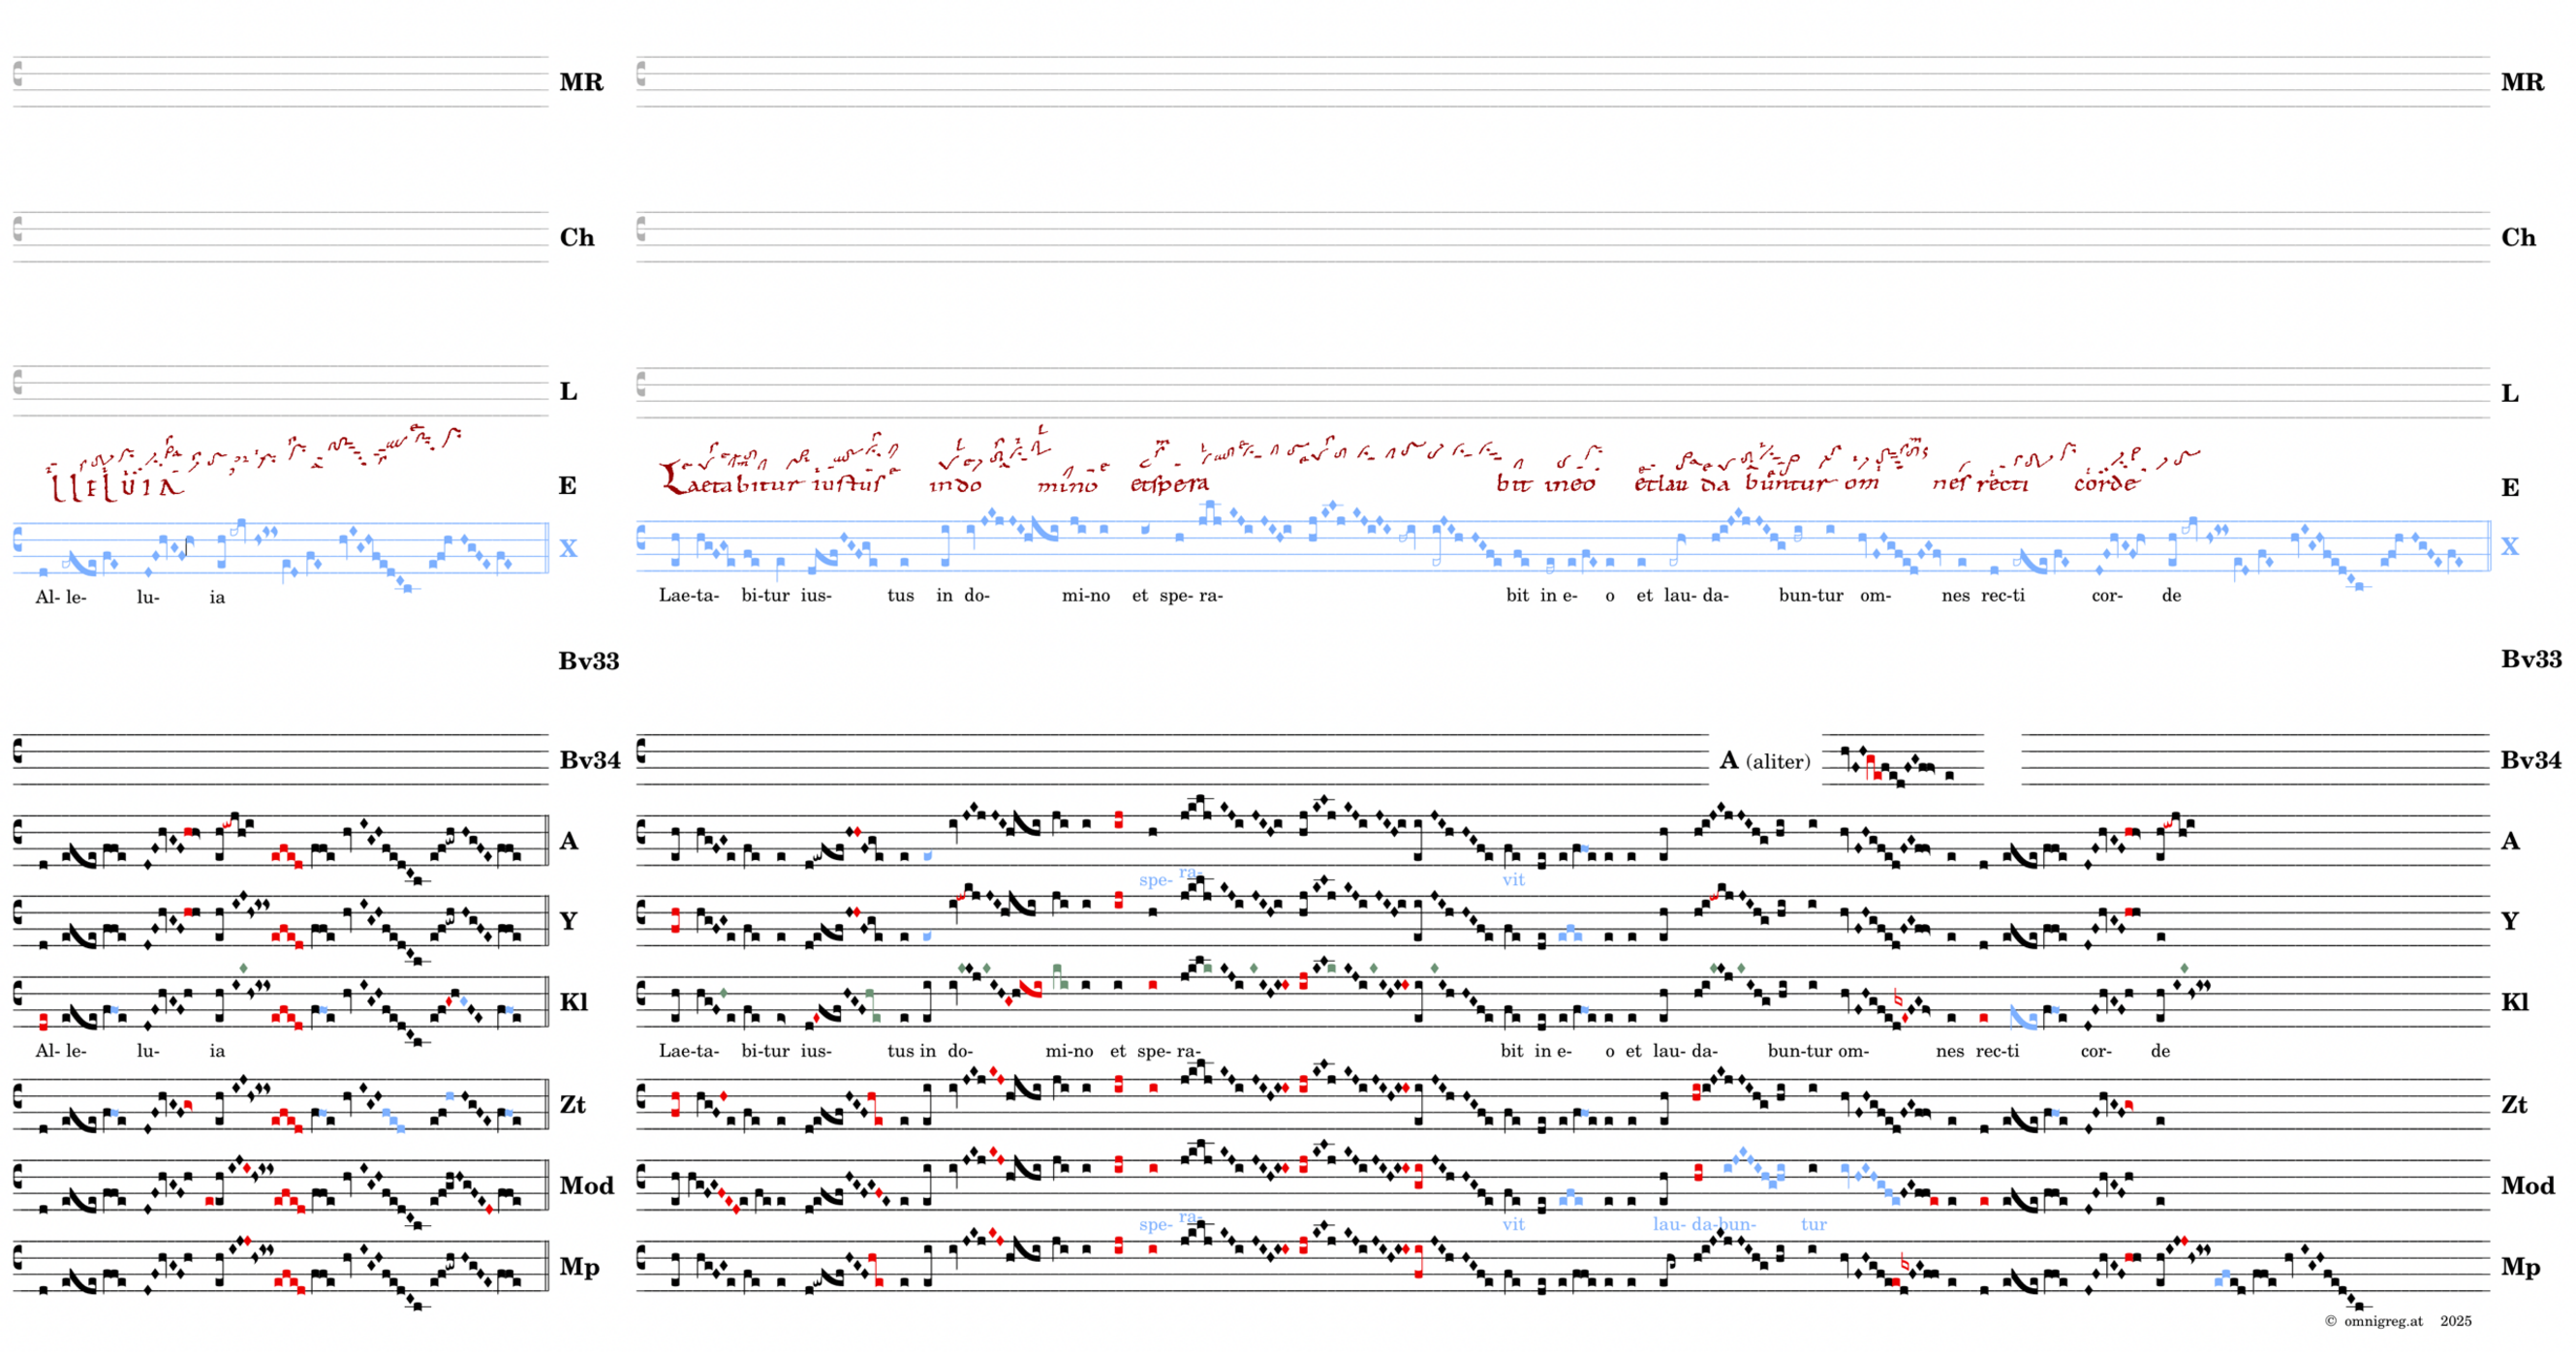Click the C-clef on the left Bv34 staff
2576x1352 pixels.
18,751
